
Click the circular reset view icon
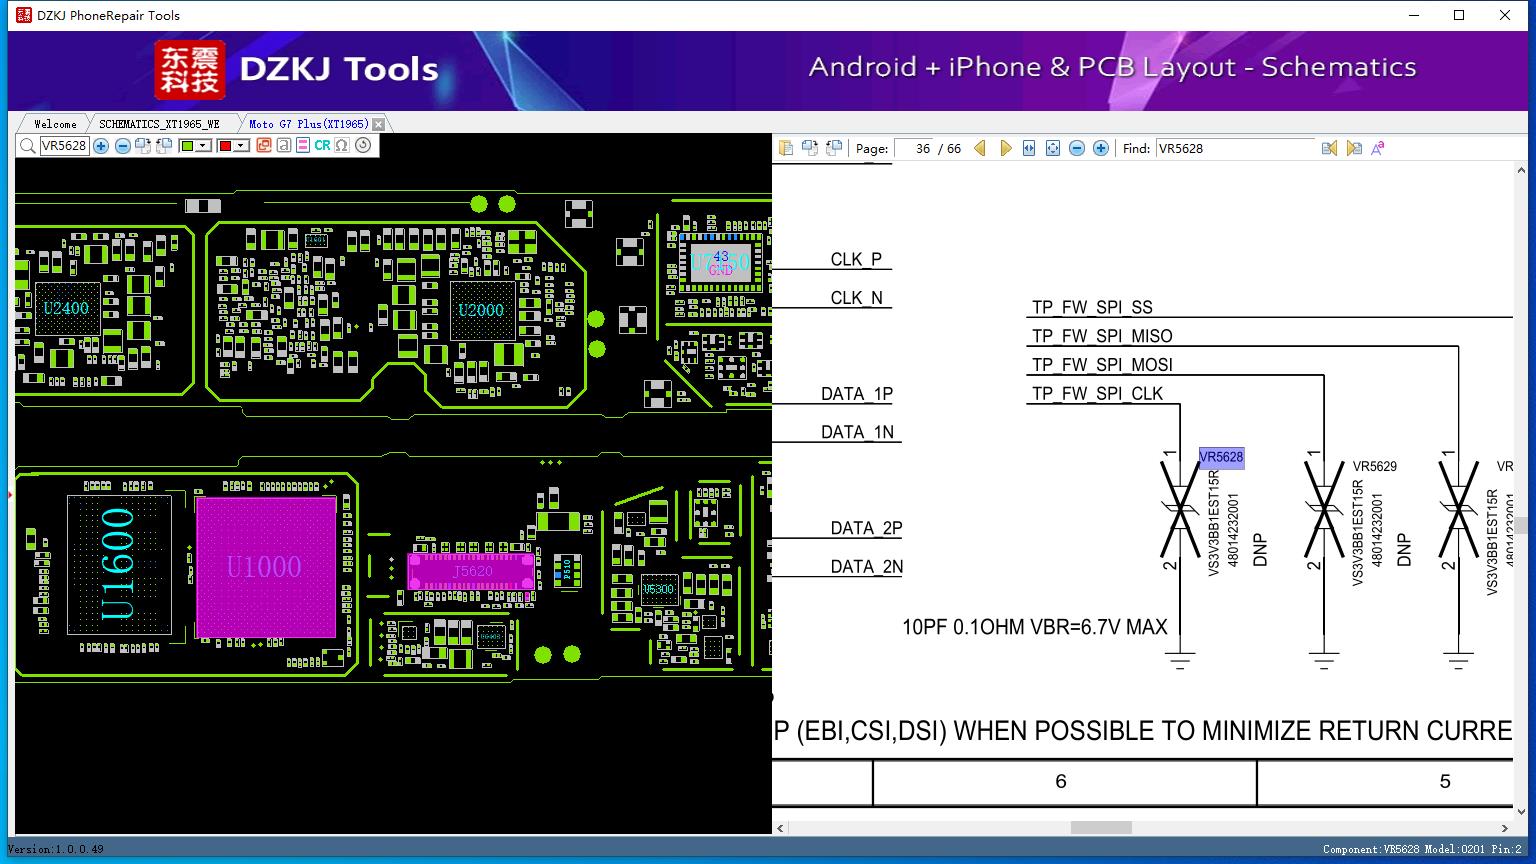[x=363, y=146]
